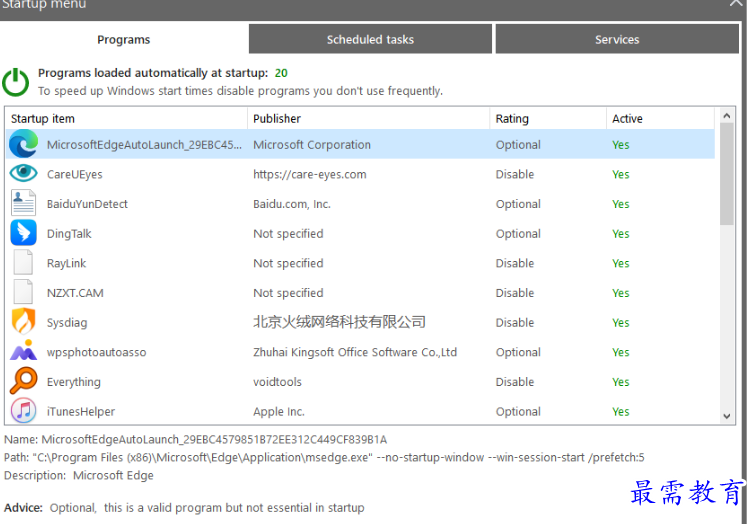The height and width of the screenshot is (524, 752).
Task: Open the Services tab
Action: click(617, 39)
